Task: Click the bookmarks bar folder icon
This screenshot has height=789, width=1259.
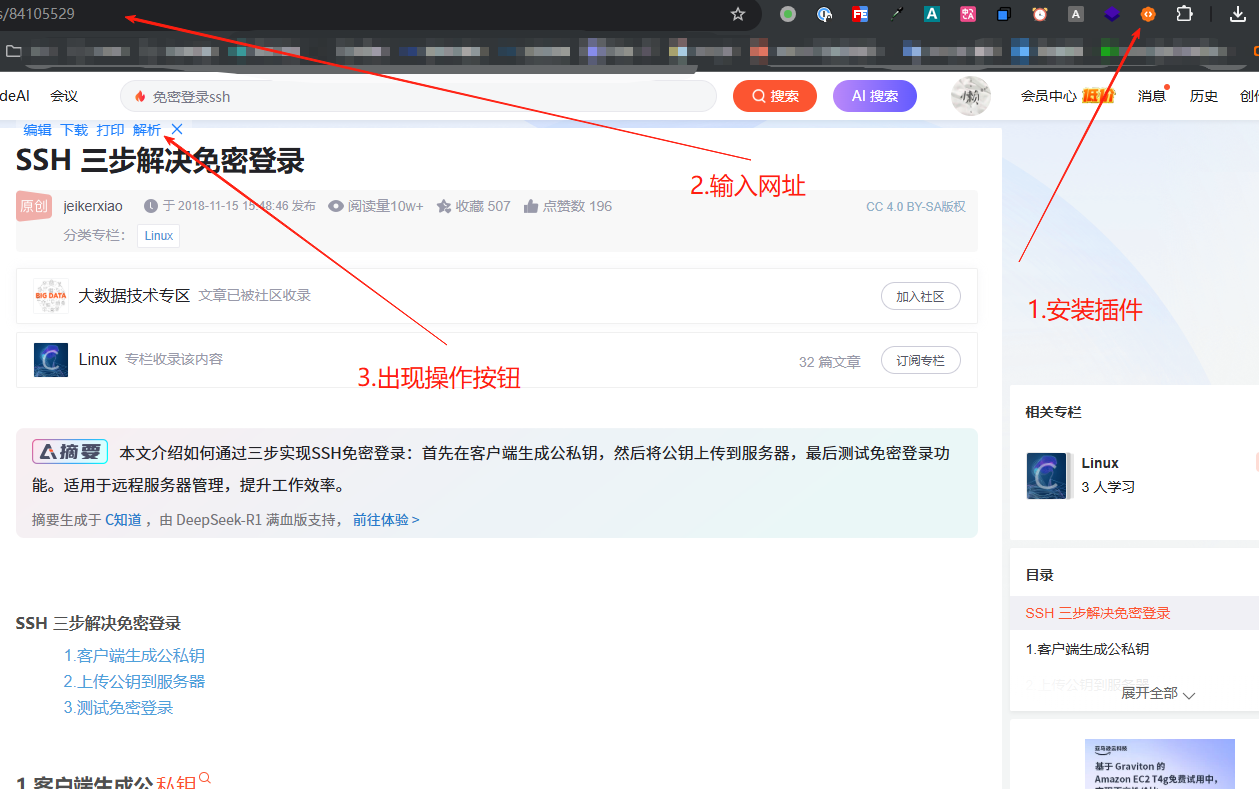Action: [x=14, y=50]
